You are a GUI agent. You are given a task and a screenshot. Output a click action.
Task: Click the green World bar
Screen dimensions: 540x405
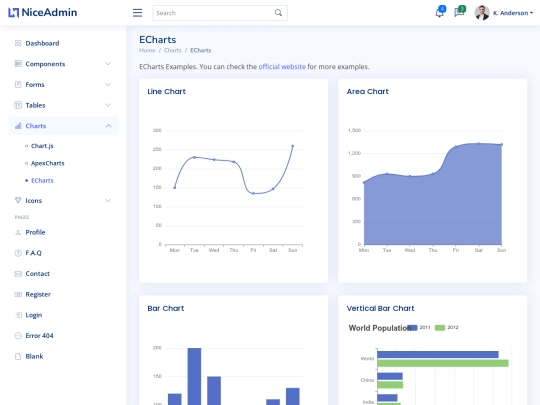pos(443,363)
